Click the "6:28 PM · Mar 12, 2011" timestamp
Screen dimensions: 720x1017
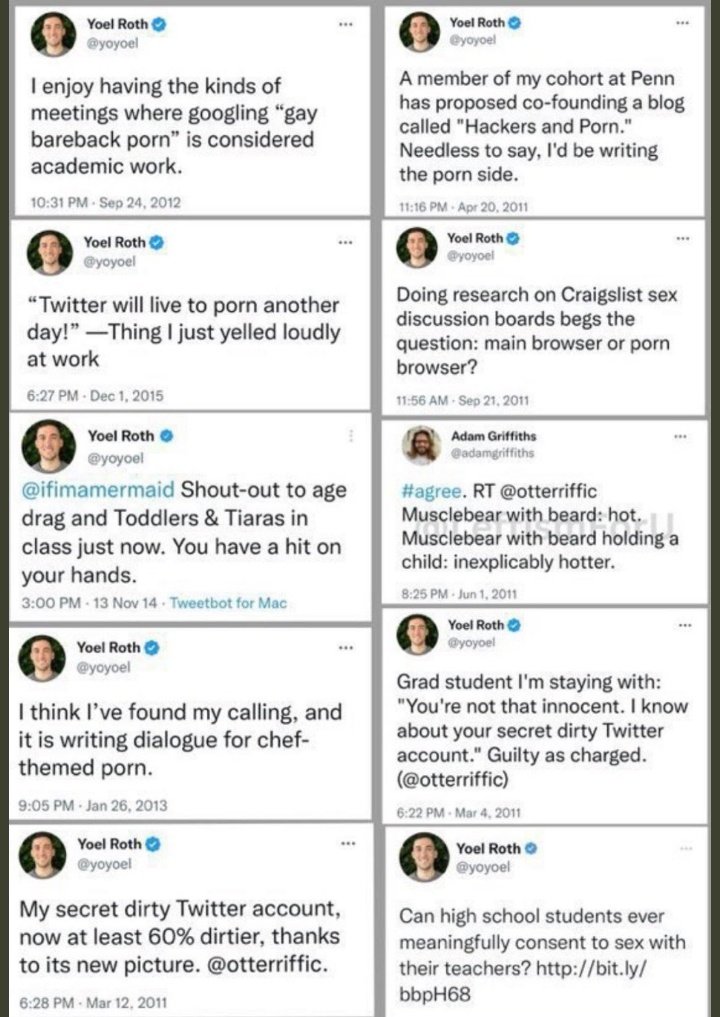94,1001
